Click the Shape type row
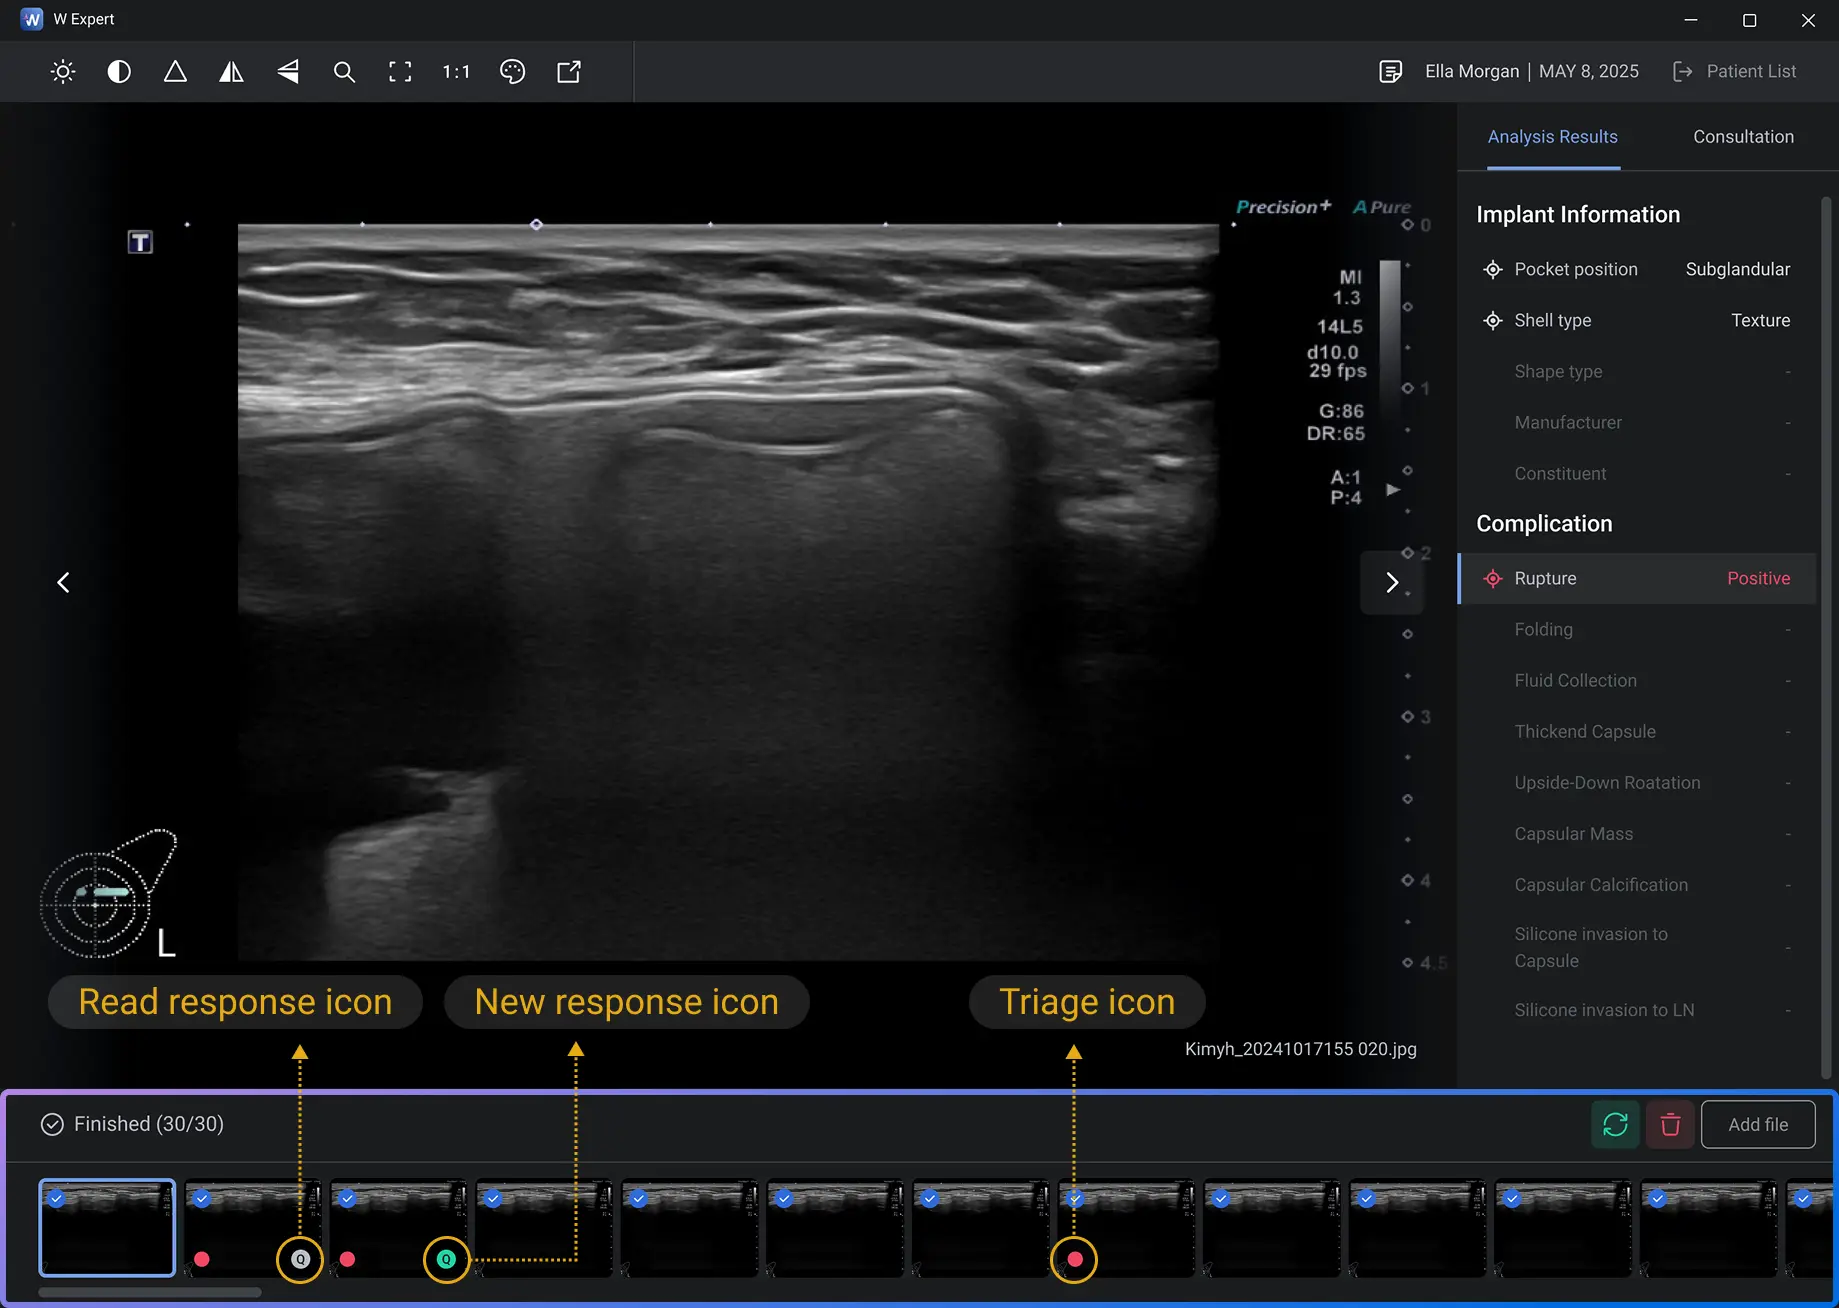The height and width of the screenshot is (1308, 1839). [1638, 371]
